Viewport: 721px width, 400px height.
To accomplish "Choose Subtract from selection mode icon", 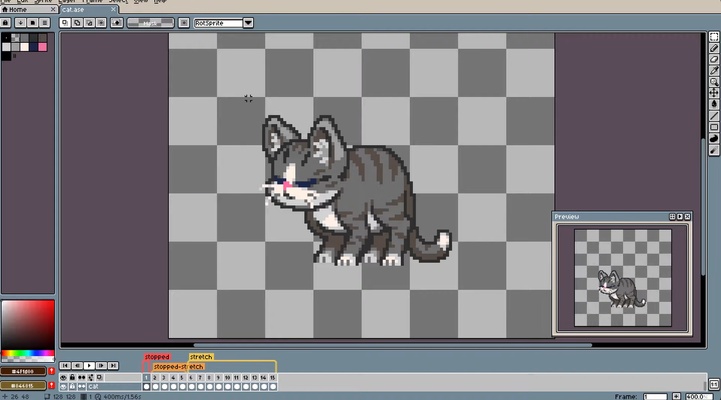I will [89, 23].
